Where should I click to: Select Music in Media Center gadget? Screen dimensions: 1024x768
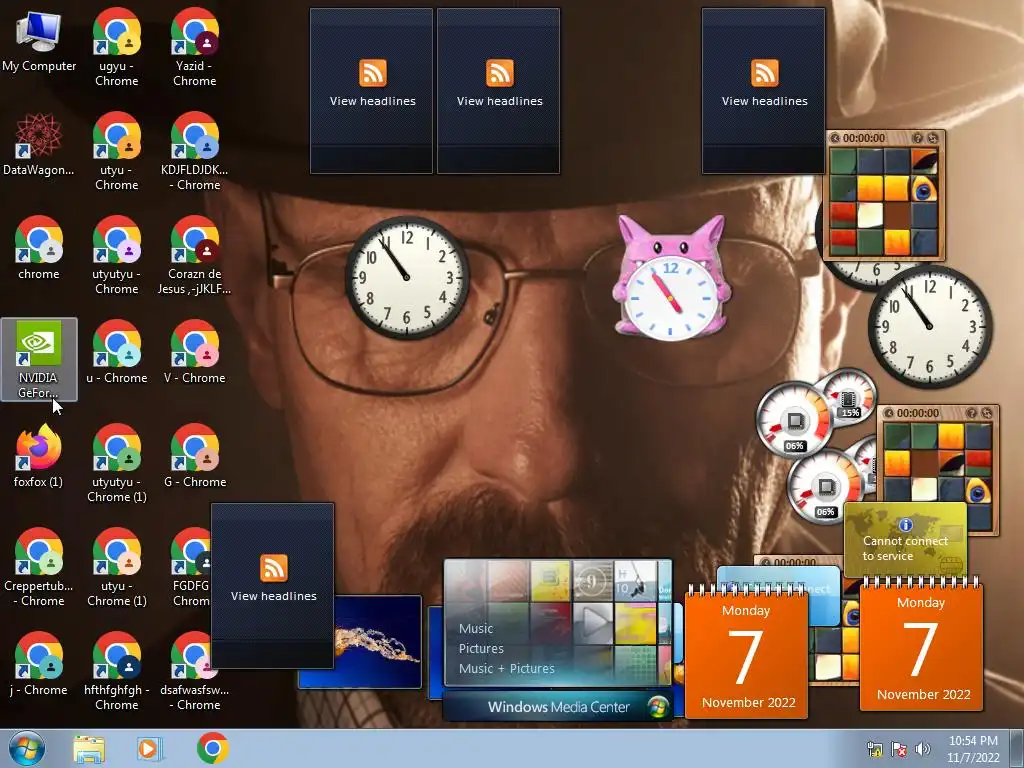[475, 628]
